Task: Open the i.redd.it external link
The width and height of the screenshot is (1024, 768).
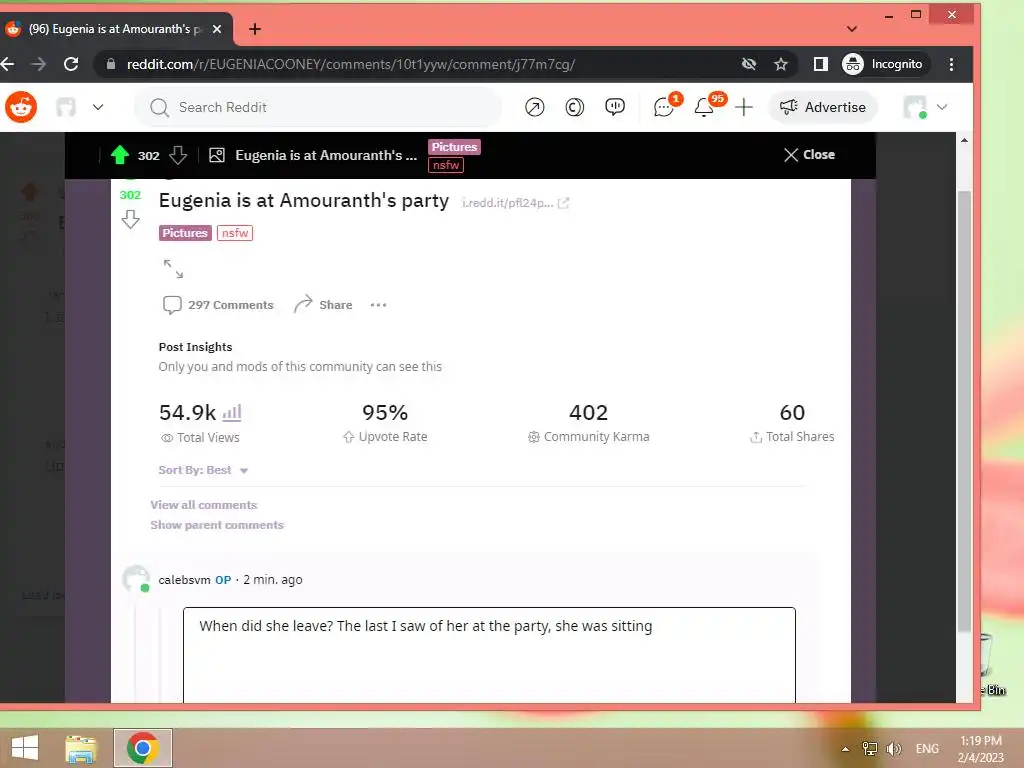Action: 515,203
